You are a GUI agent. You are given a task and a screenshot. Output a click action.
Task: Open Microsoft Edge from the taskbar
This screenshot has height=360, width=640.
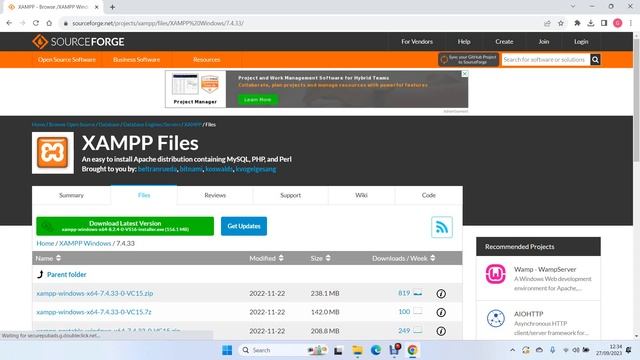tap(376, 350)
